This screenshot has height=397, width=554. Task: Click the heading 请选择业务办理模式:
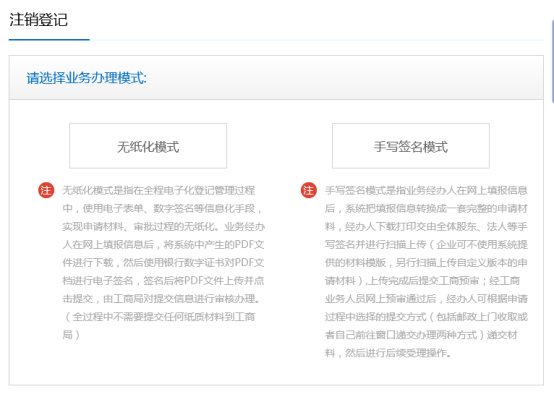click(x=87, y=78)
